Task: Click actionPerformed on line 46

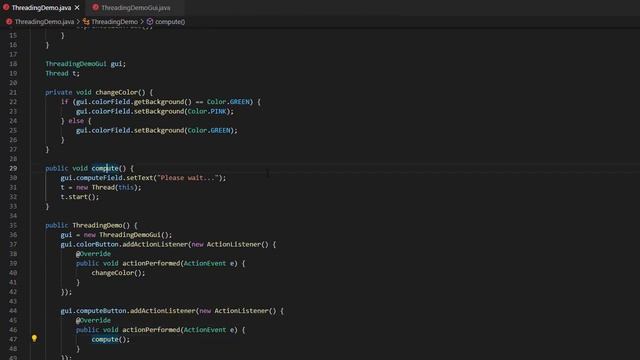Action: [x=151, y=330]
